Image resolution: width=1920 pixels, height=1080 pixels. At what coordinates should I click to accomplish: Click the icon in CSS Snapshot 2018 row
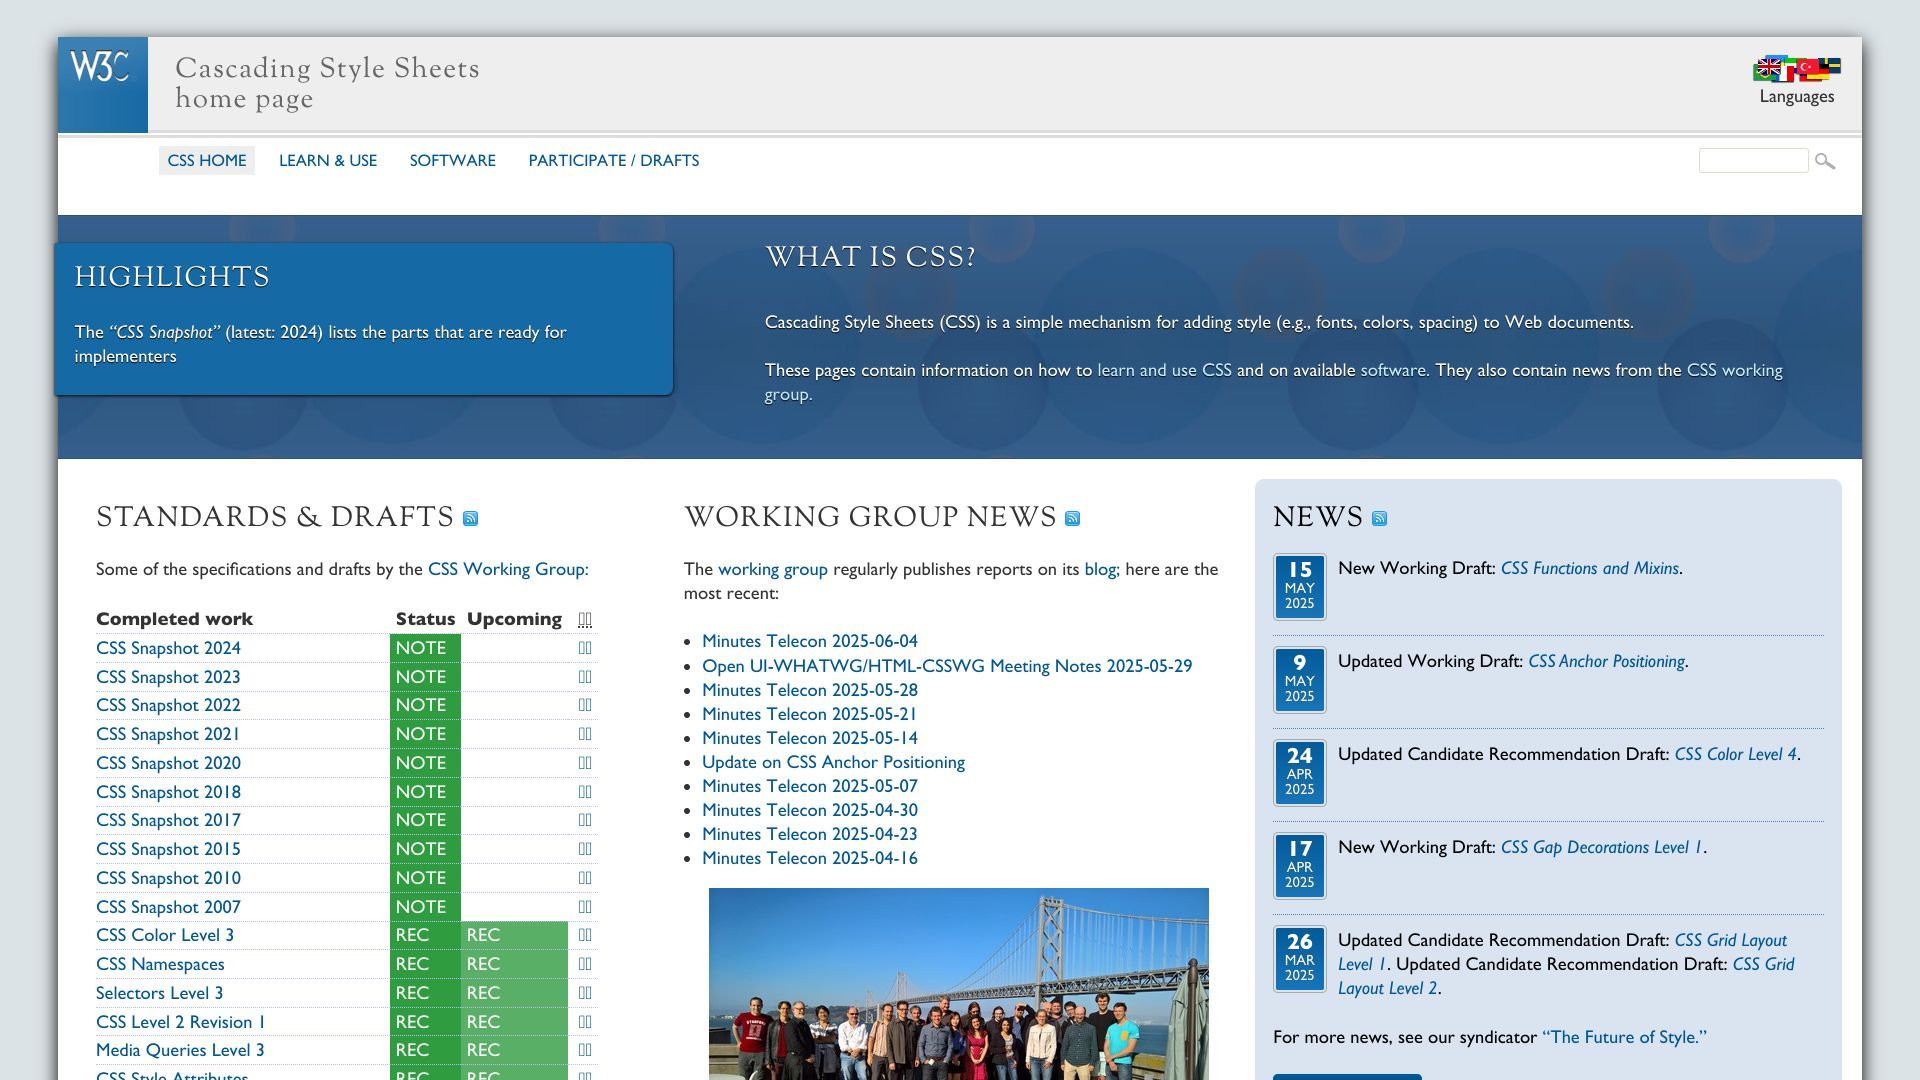tap(585, 792)
